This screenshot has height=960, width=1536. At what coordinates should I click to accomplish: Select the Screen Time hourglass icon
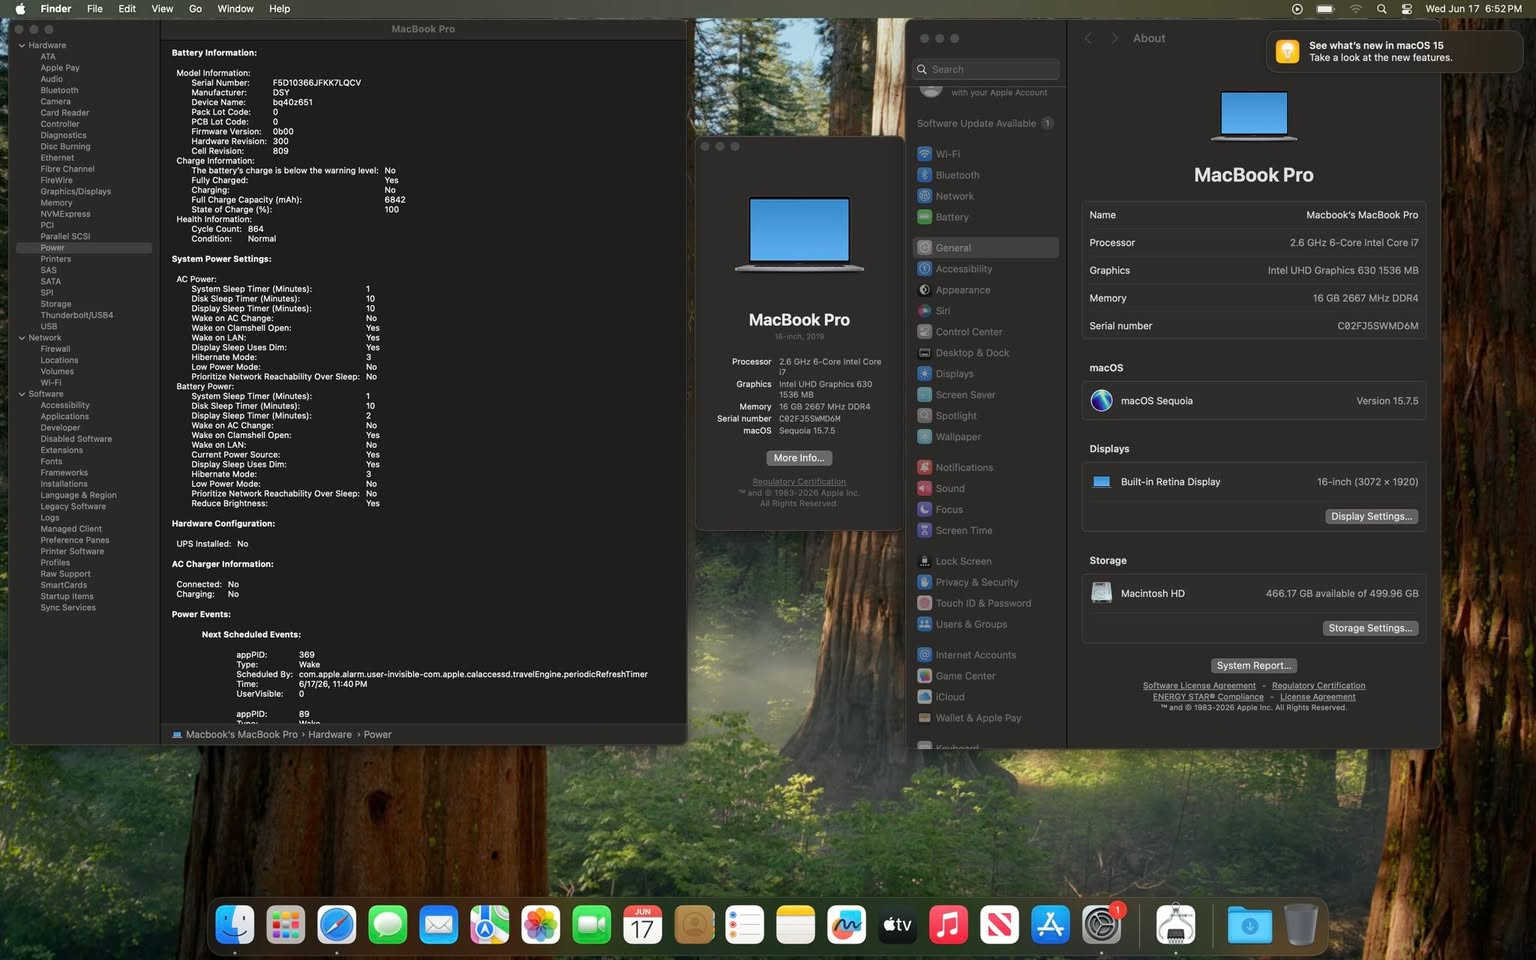924,530
